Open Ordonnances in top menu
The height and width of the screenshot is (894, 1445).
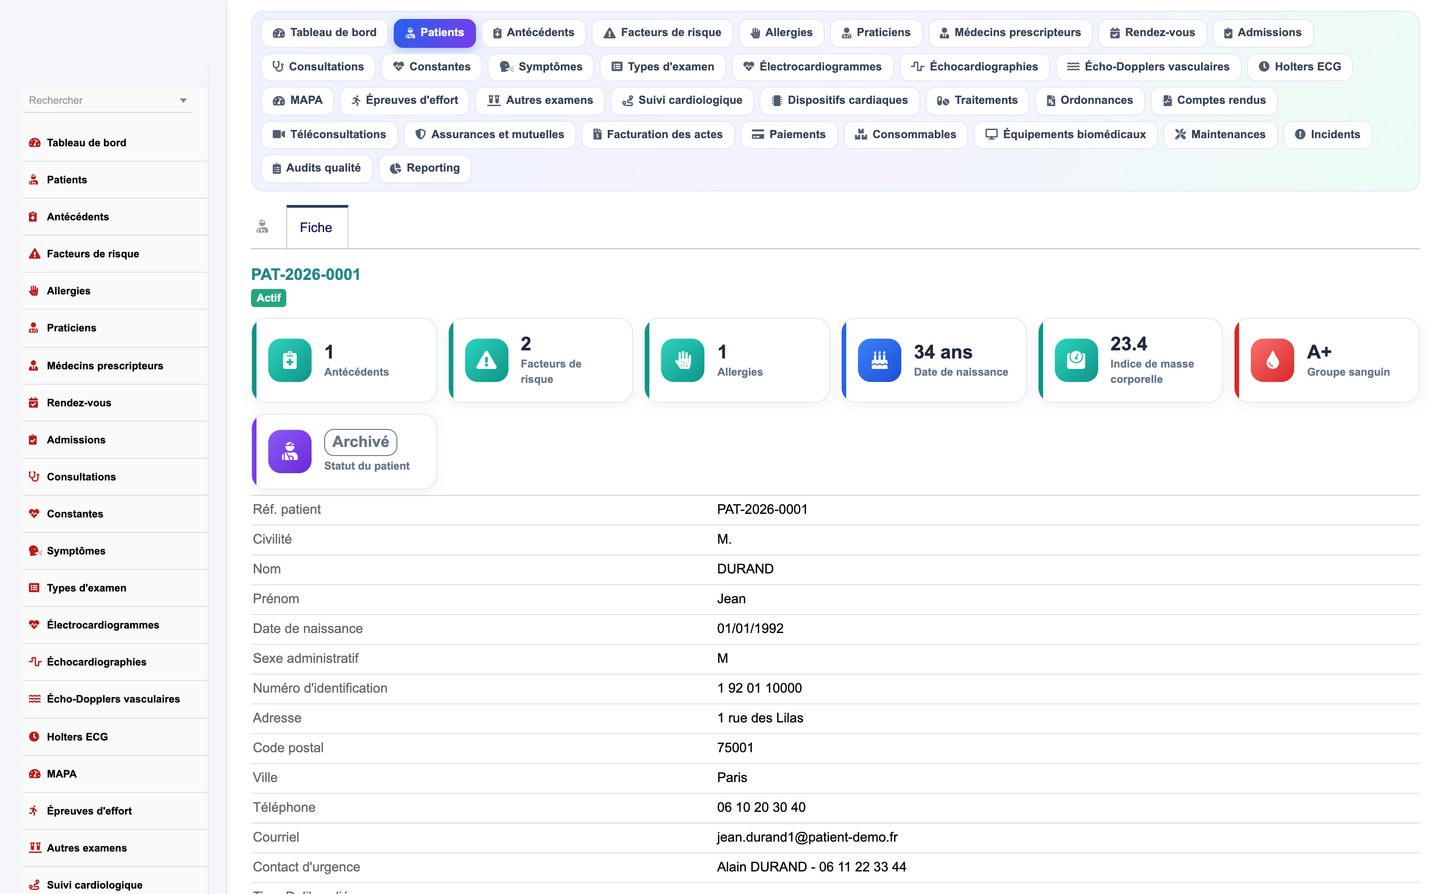1089,100
